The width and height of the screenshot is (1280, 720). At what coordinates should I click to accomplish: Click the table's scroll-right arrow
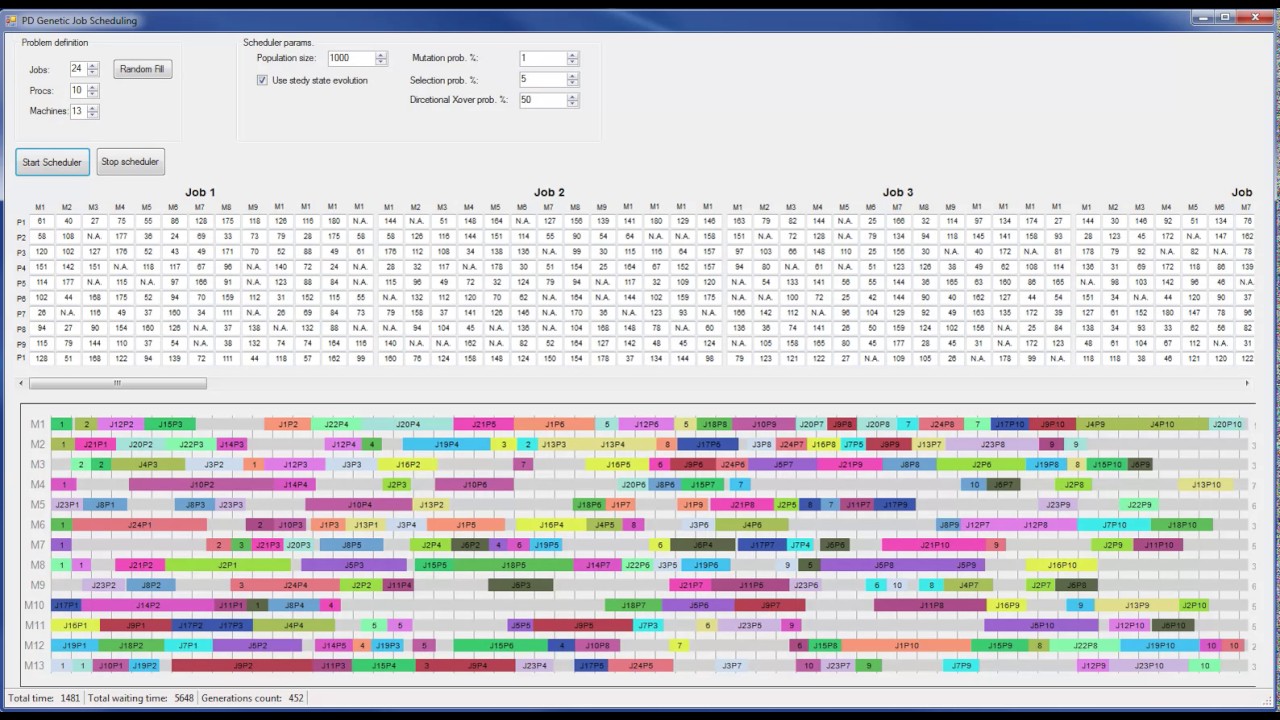point(1247,383)
